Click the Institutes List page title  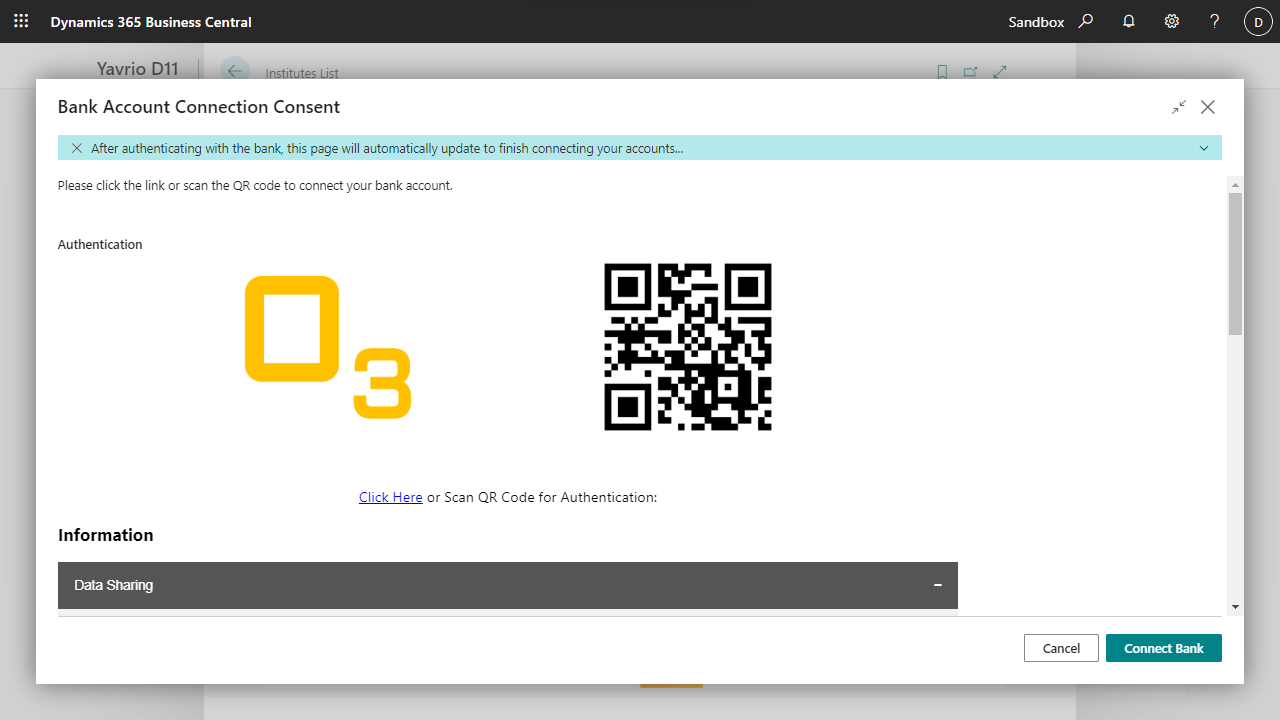tap(302, 73)
